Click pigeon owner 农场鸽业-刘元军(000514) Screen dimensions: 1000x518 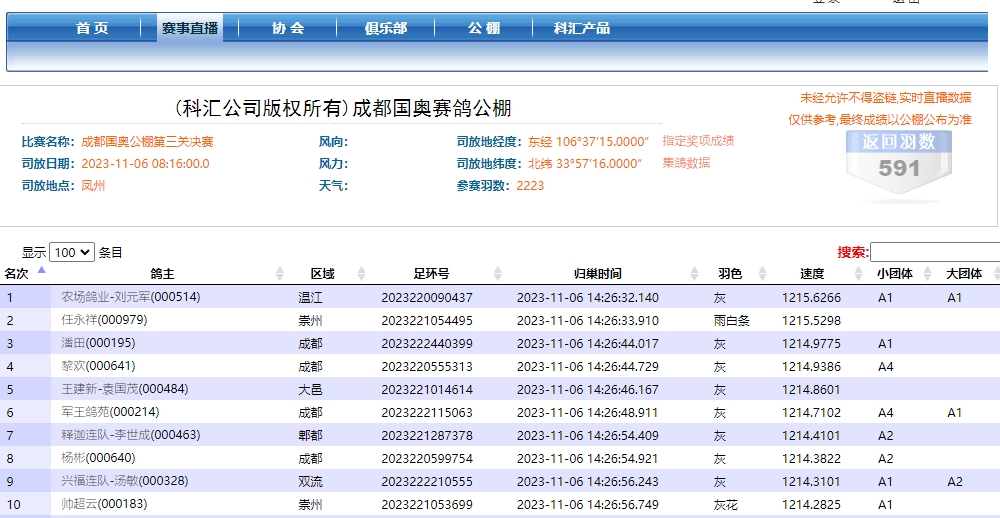coord(131,297)
